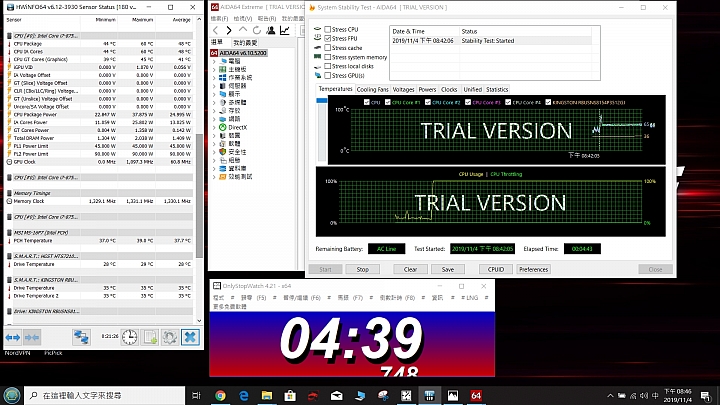Viewport: 720px width, 405px height.
Task: Select the DirectX item in AIDA64 tree
Action: [238, 127]
